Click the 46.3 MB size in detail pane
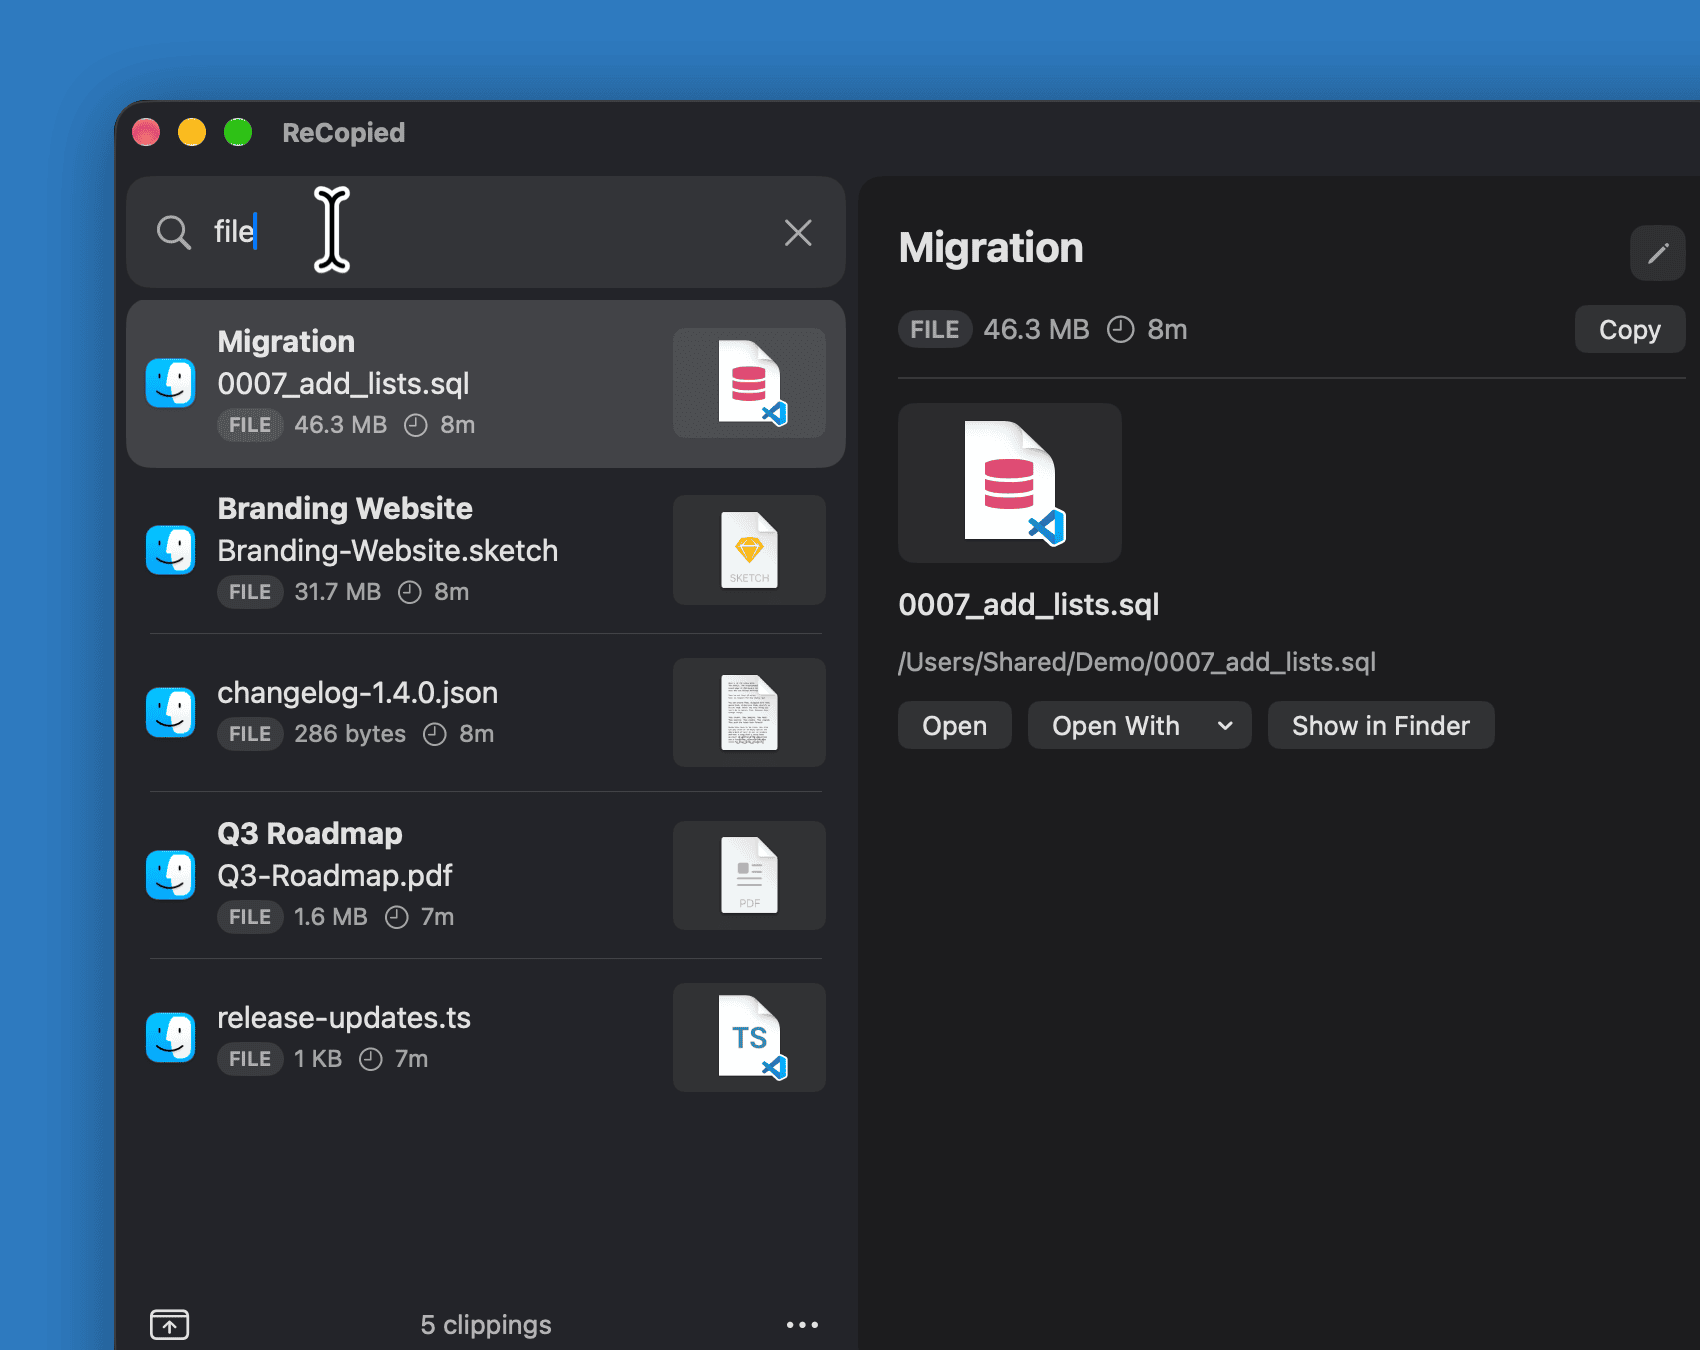 1037,329
